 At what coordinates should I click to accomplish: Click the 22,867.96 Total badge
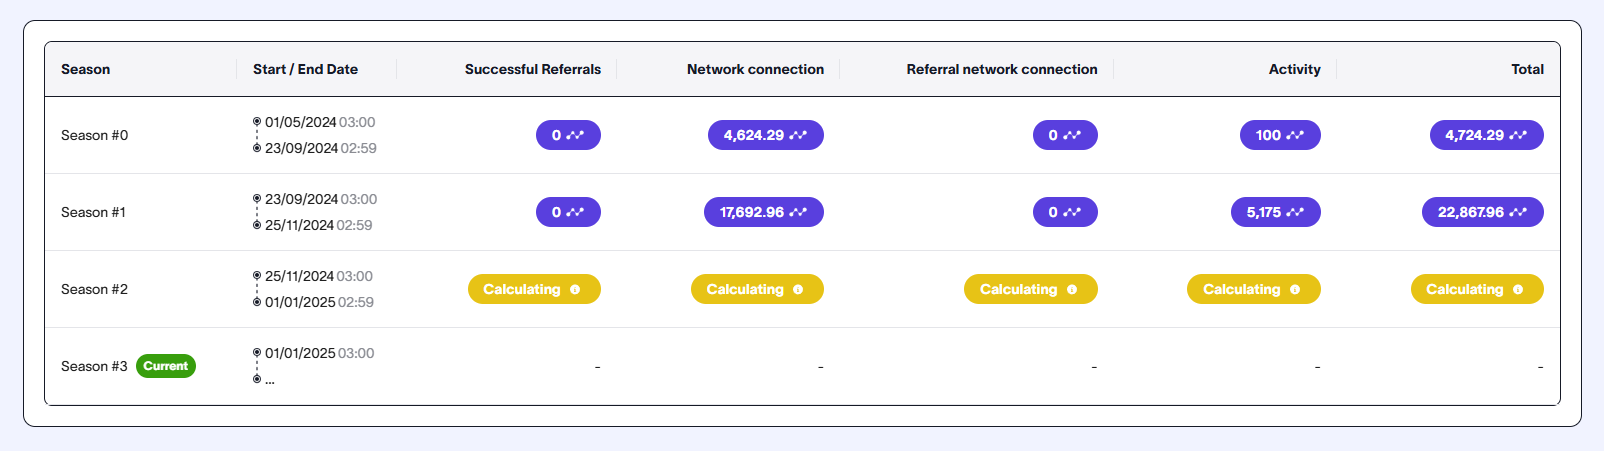(1483, 212)
